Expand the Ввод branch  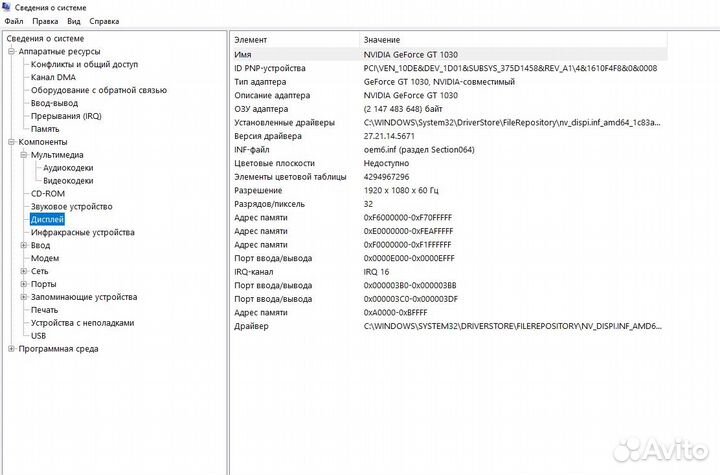coord(23,245)
